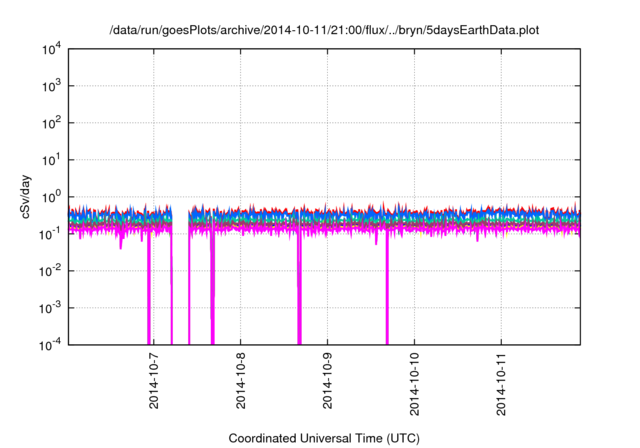Click the 10^-4 y-axis tick label
Image resolution: width=640 pixels, height=448 pixels.
coord(50,345)
